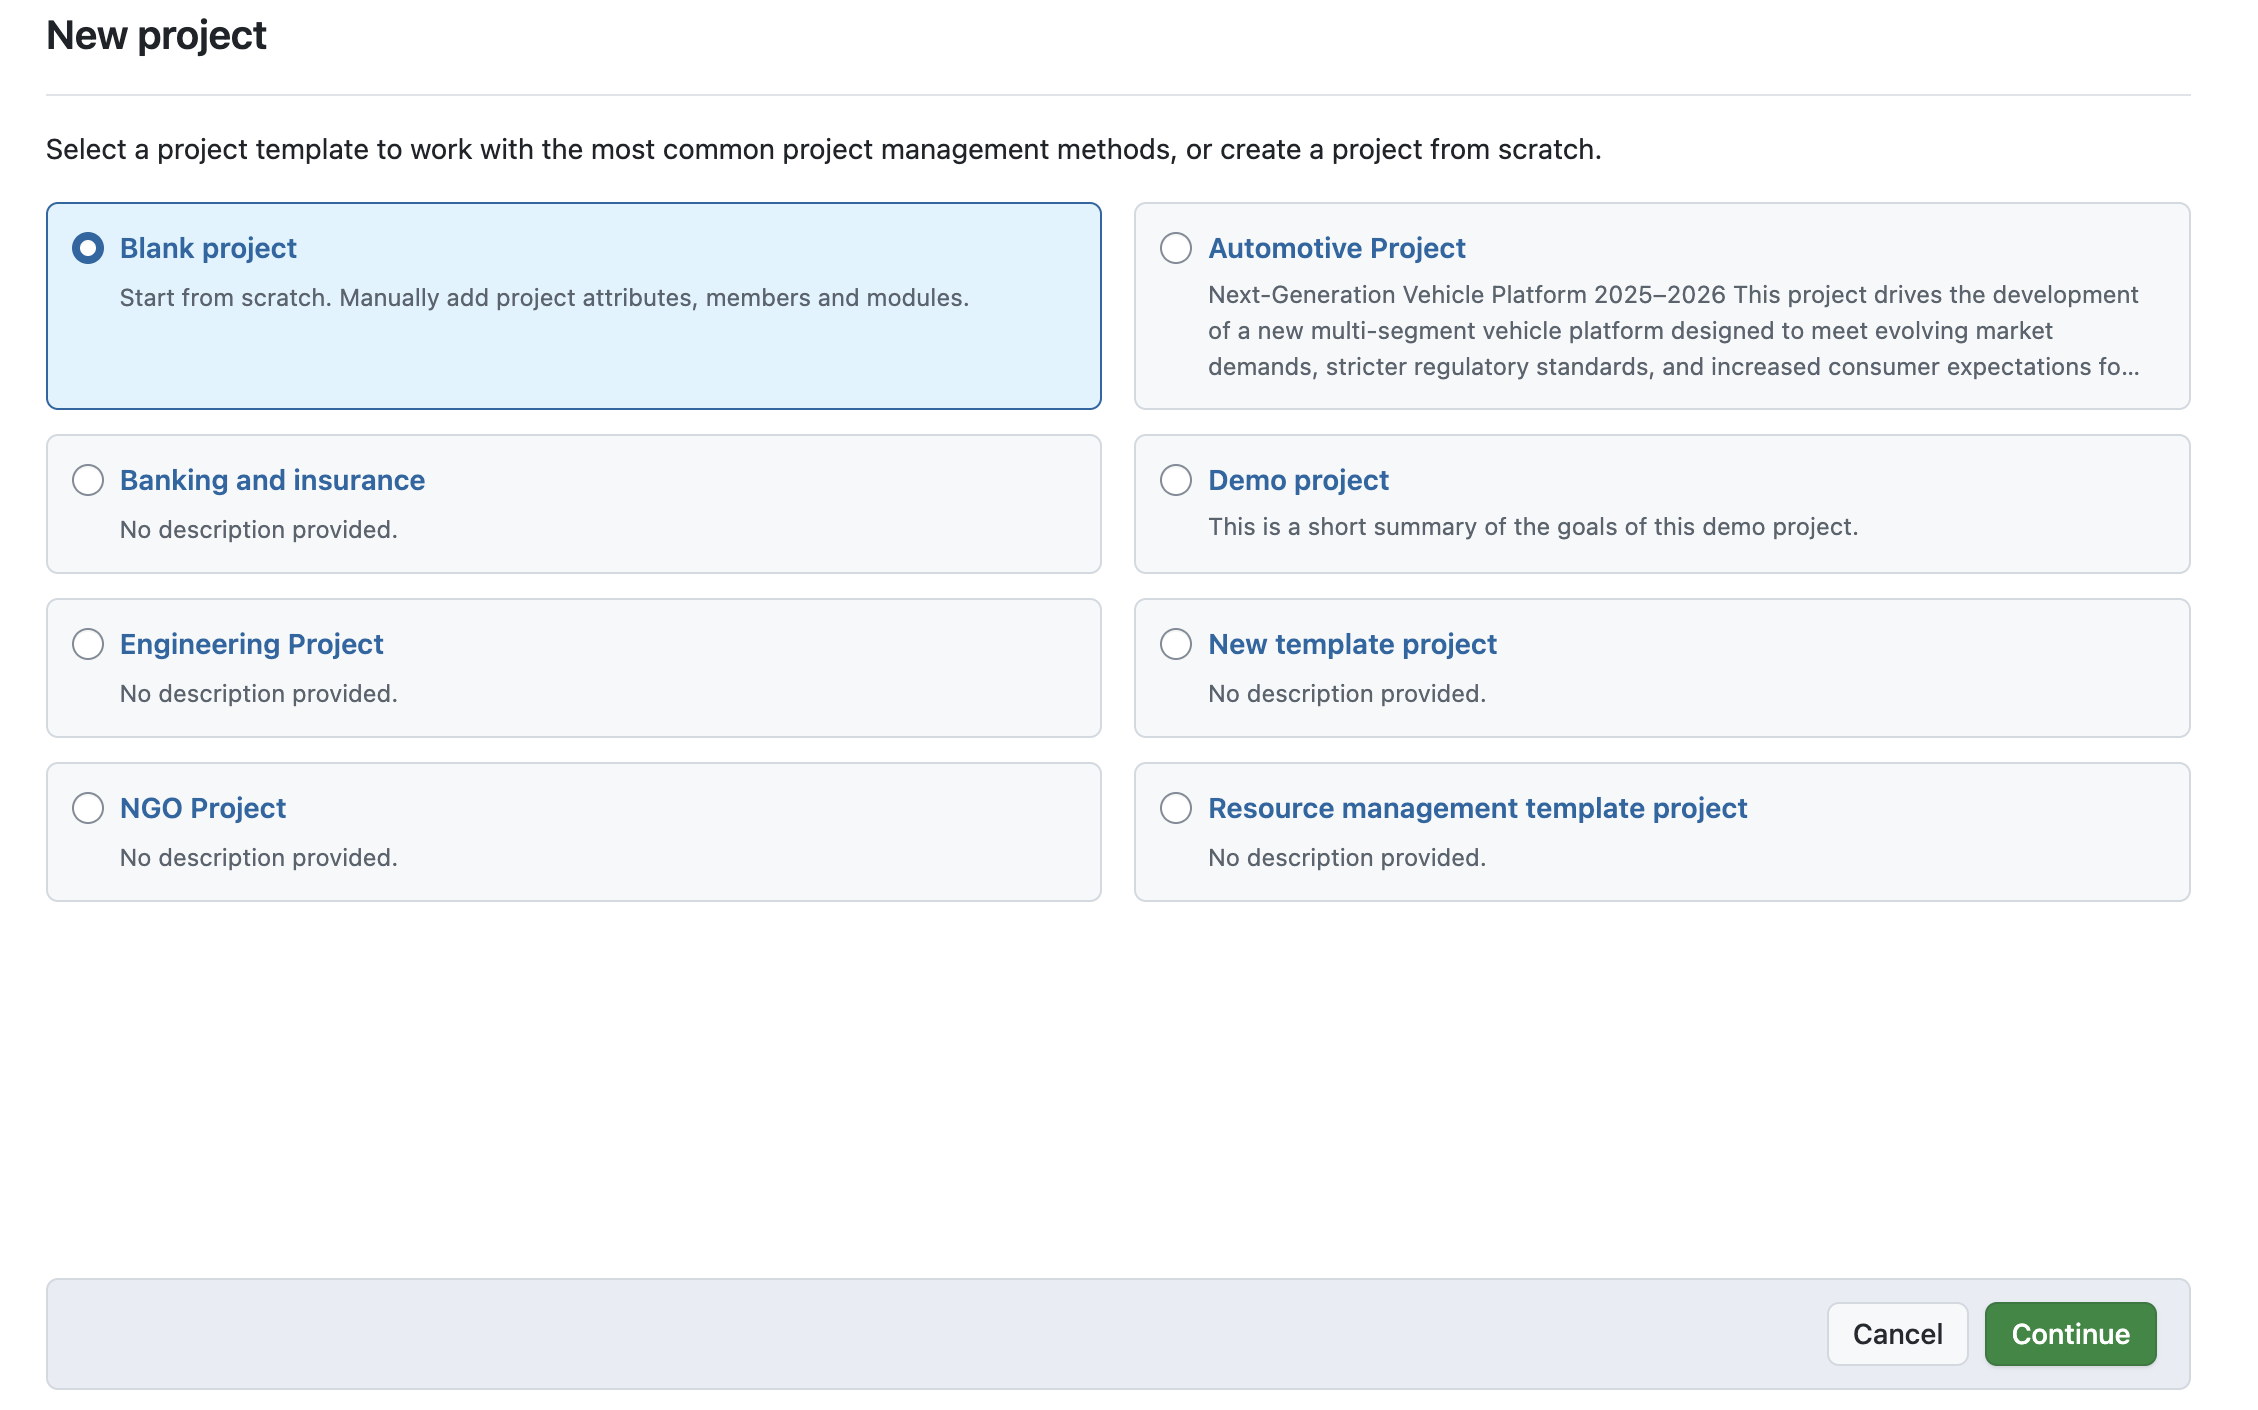The height and width of the screenshot is (1410, 2258).
Task: Open the Banking and insurance link
Action: 272,480
